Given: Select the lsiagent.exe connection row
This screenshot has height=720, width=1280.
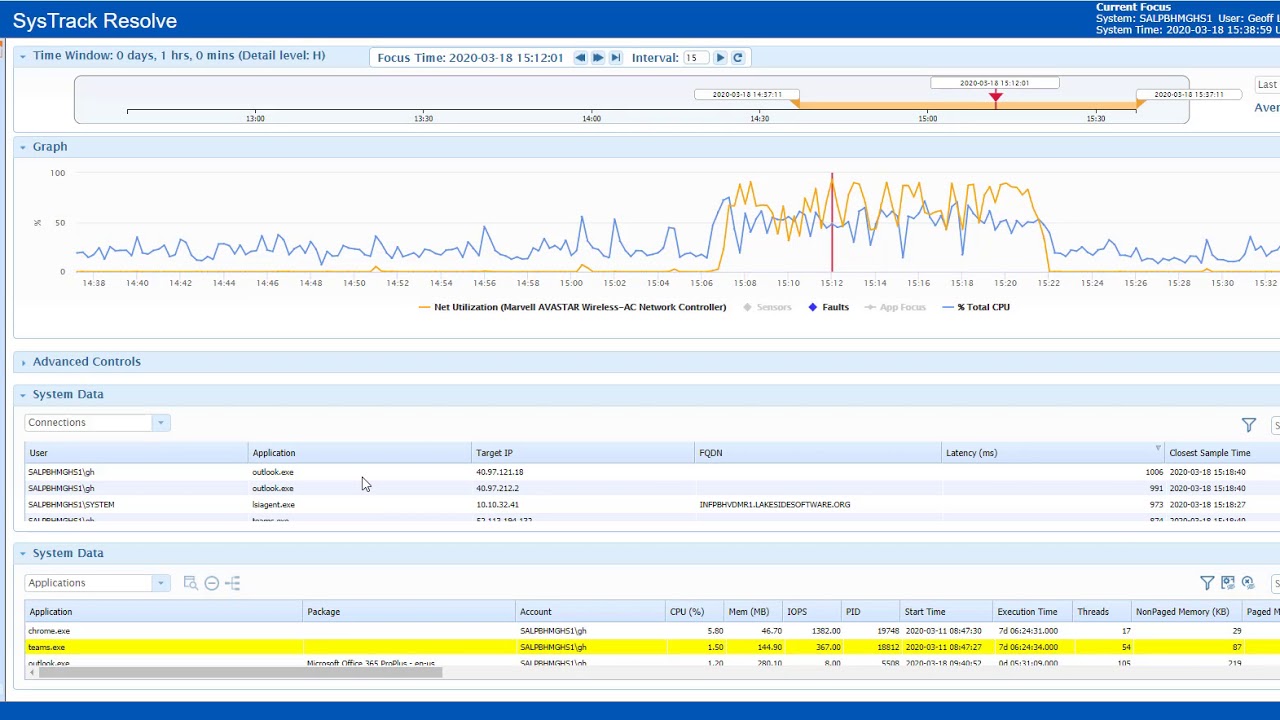Looking at the screenshot, I should tap(652, 505).
